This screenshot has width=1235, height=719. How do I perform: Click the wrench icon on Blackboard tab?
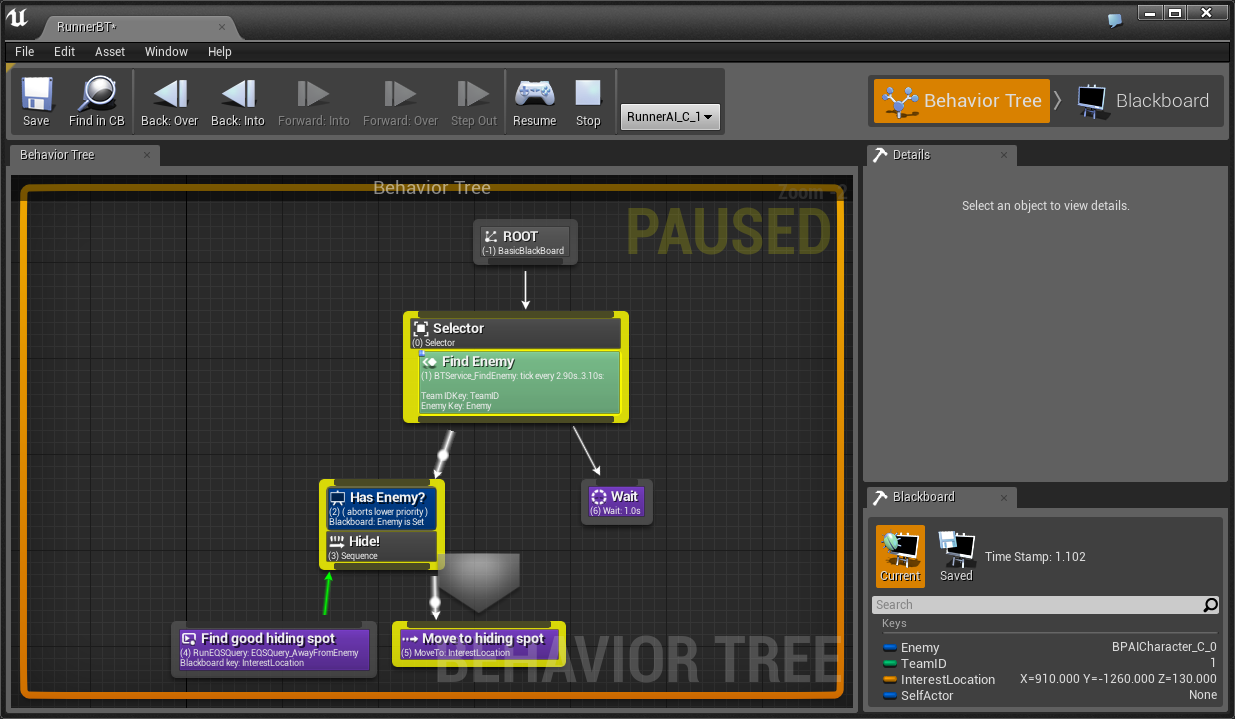tap(880, 497)
